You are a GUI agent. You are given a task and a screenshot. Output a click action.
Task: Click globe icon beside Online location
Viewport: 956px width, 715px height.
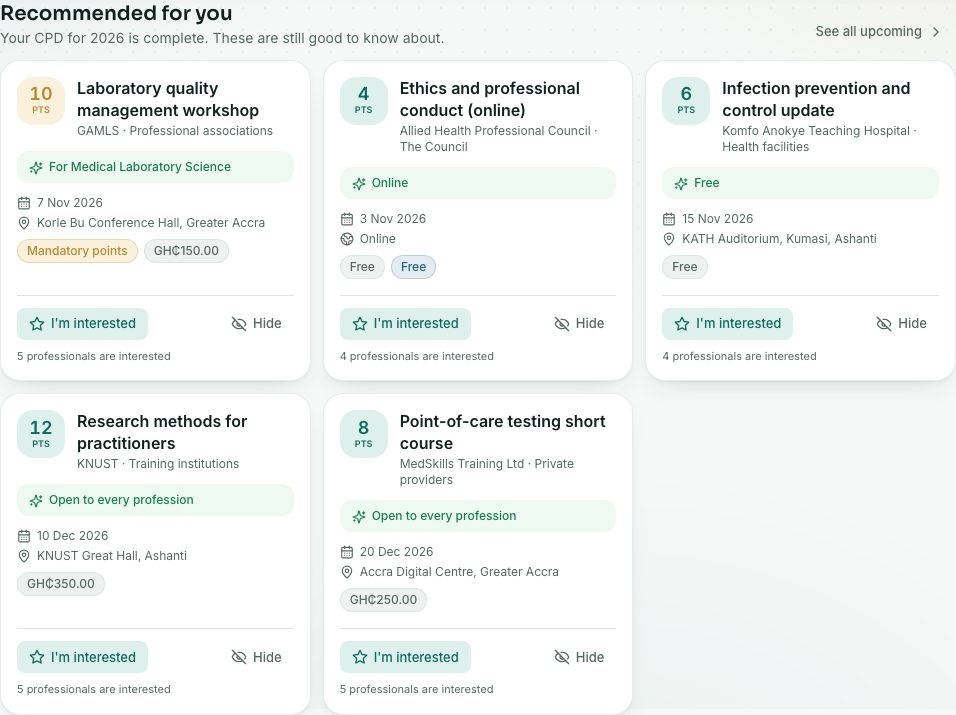tap(347, 239)
